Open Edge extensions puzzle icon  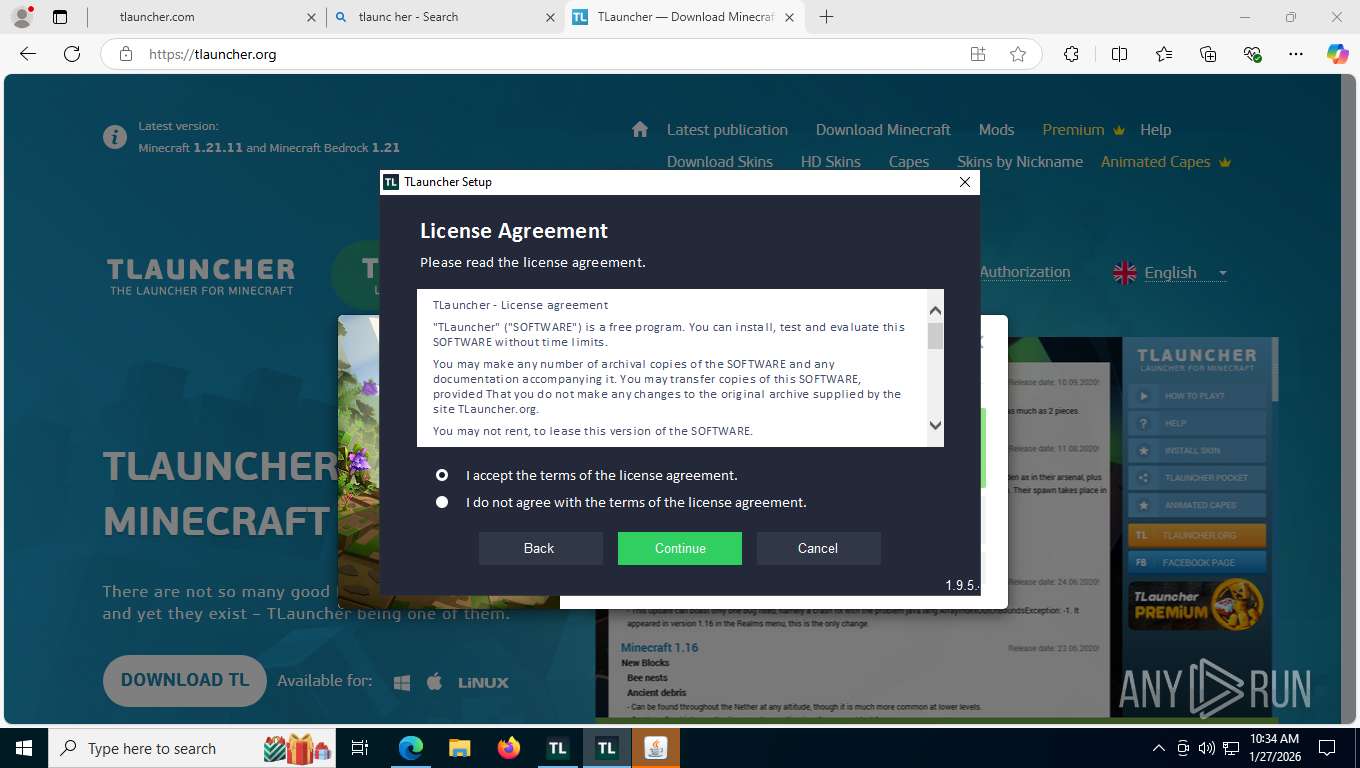point(1071,54)
